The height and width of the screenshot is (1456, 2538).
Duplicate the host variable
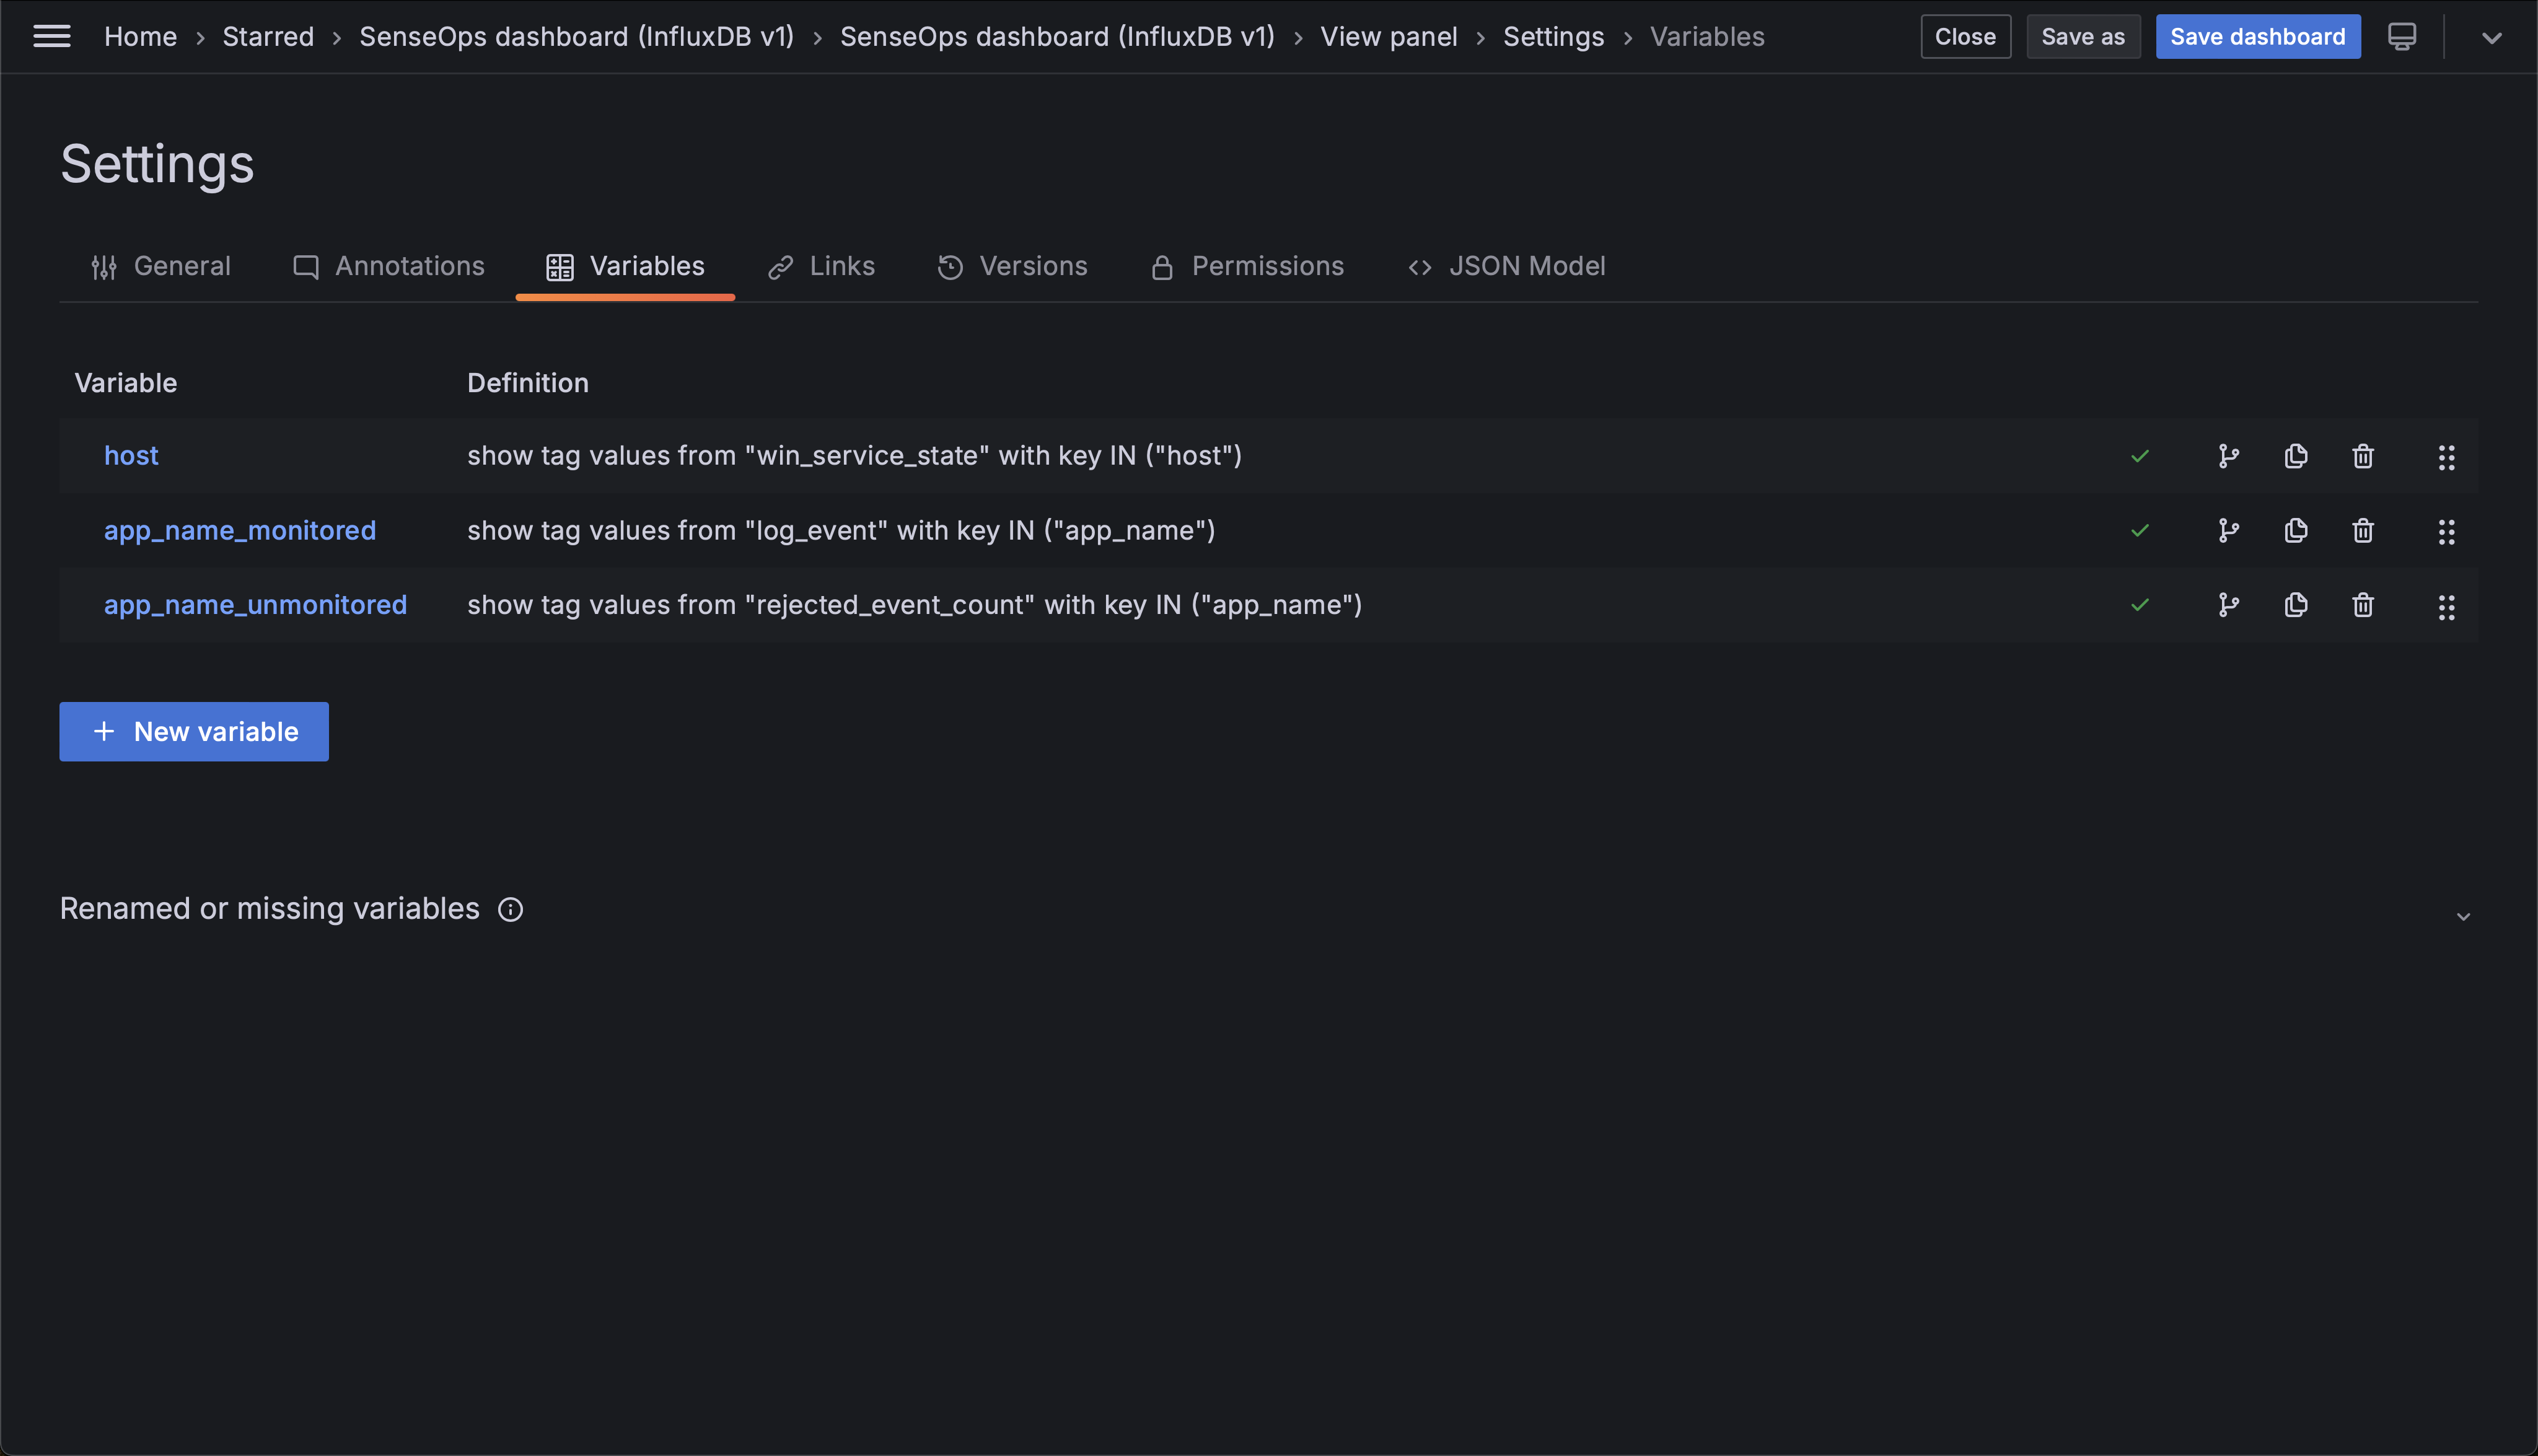point(2295,456)
